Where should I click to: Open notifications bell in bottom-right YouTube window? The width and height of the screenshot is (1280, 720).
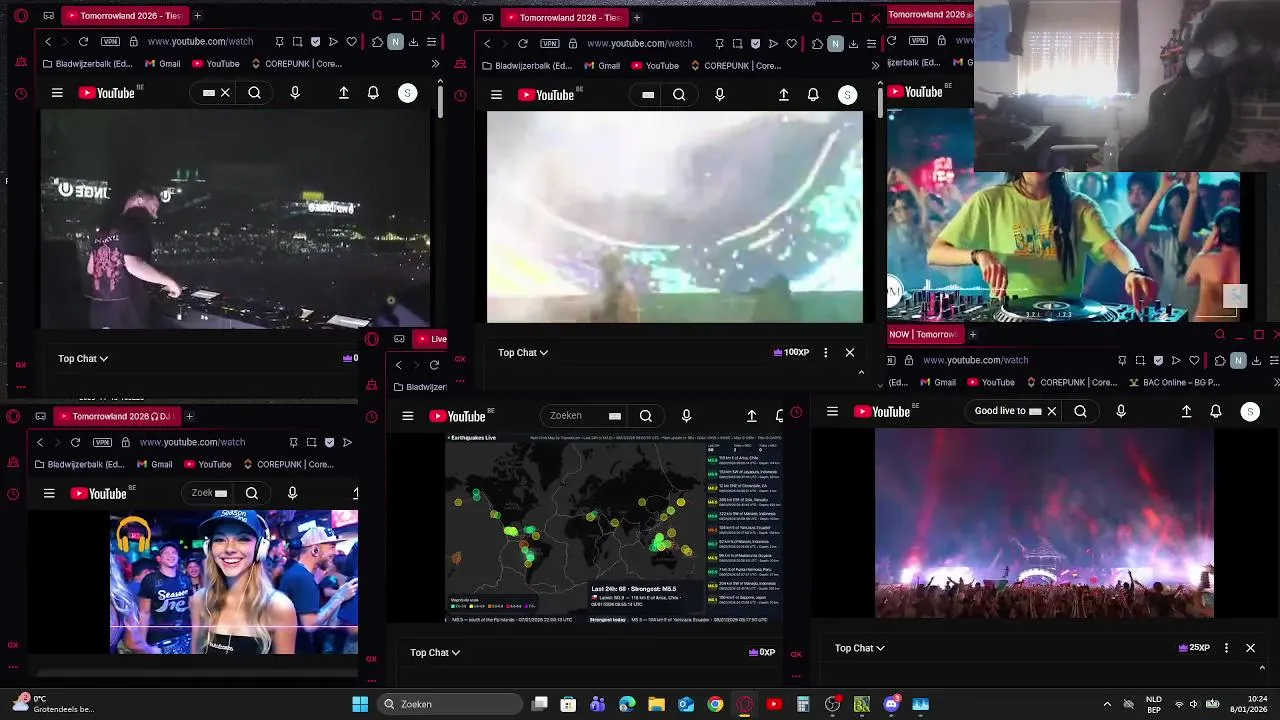click(1216, 411)
